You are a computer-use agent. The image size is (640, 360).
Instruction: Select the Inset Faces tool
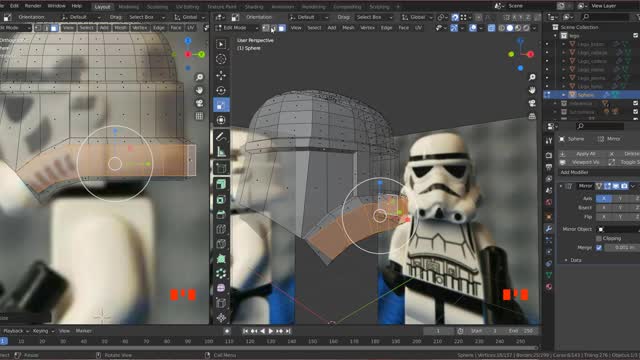click(221, 199)
